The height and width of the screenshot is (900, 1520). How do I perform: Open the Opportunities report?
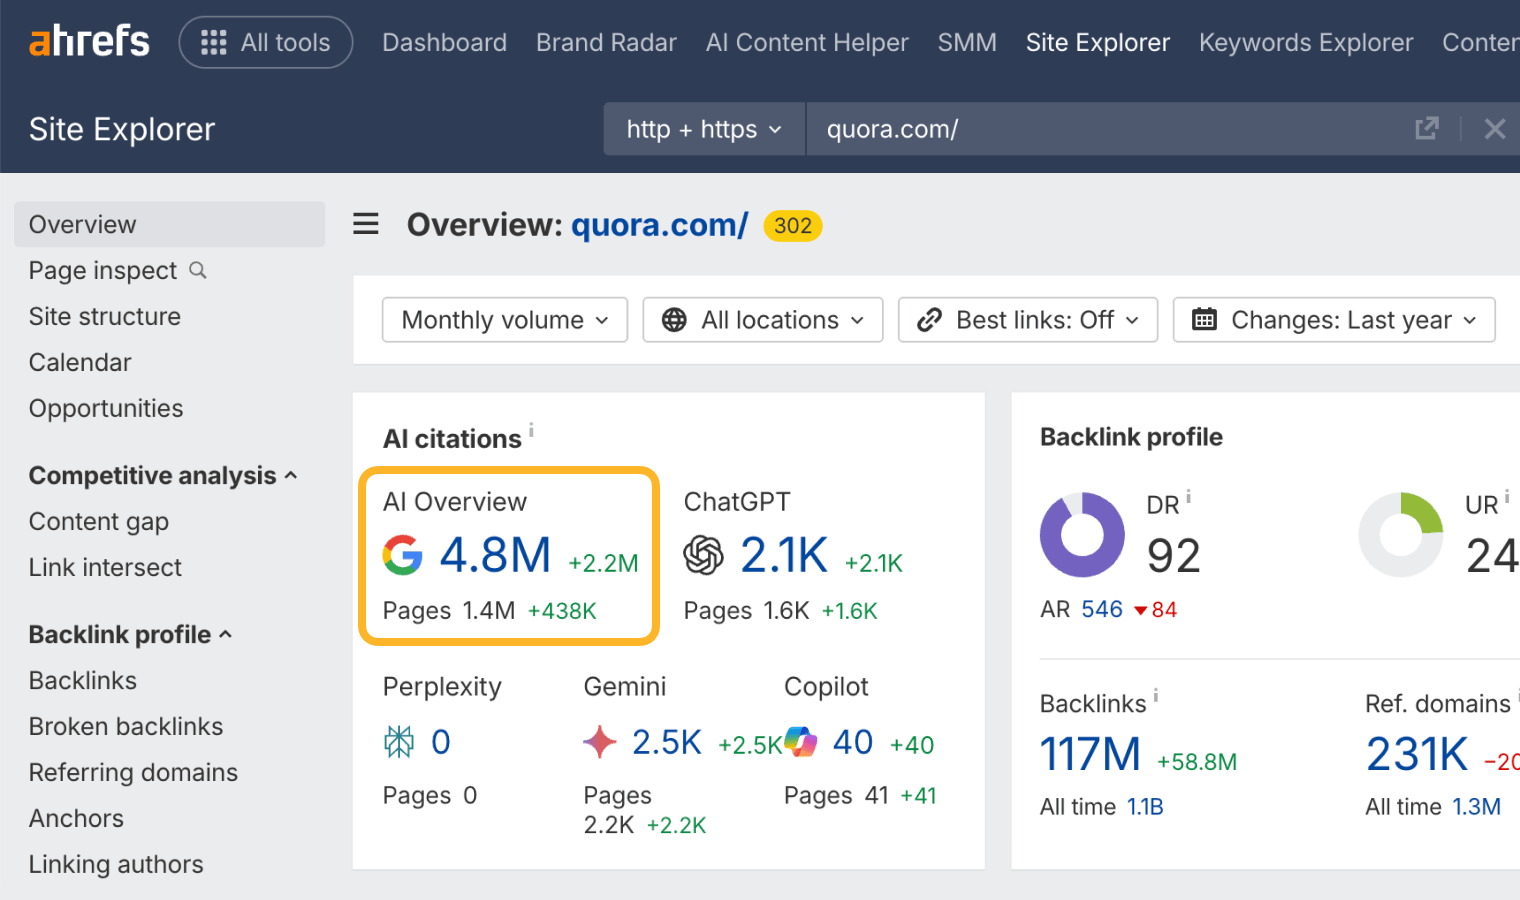(106, 408)
